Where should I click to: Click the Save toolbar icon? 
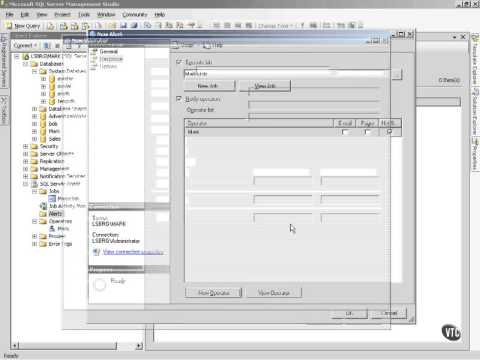point(123,26)
